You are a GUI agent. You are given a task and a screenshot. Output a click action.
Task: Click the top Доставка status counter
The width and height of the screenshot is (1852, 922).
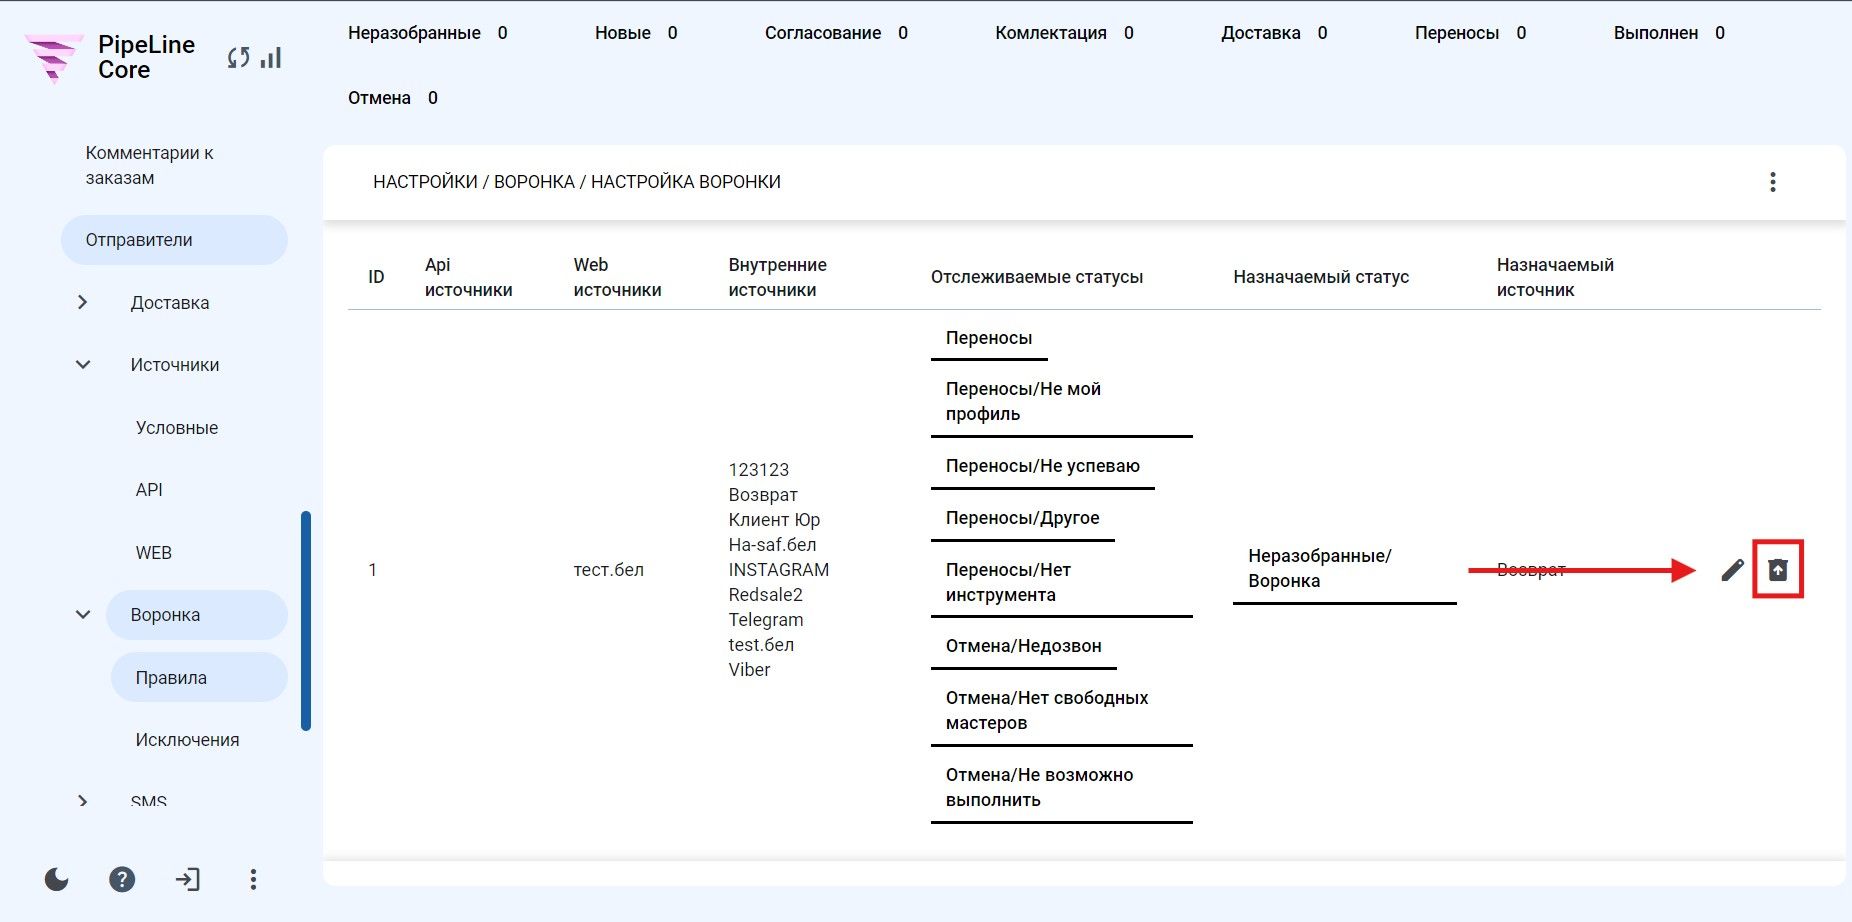click(x=1274, y=33)
